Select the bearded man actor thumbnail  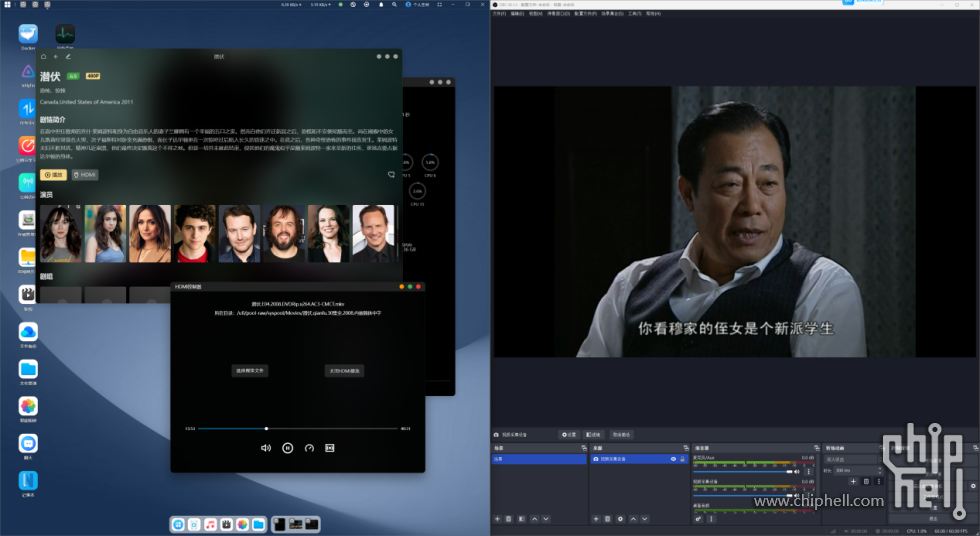click(x=284, y=234)
